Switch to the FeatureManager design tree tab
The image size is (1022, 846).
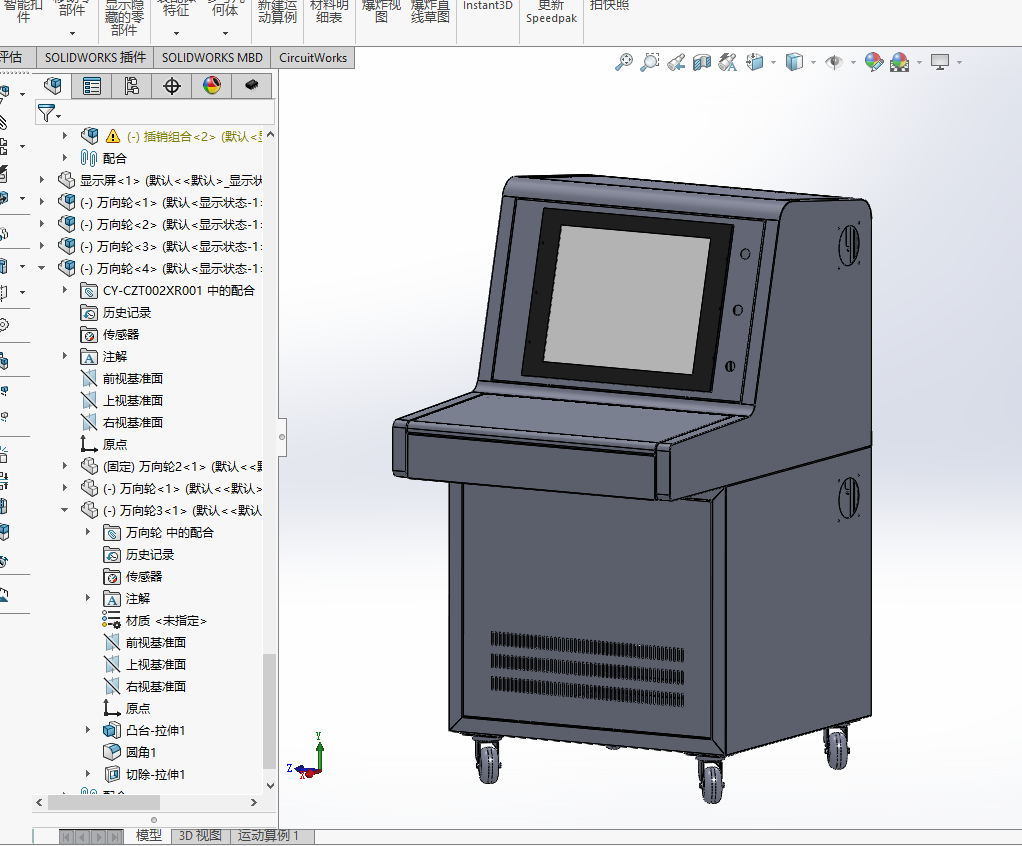53,85
